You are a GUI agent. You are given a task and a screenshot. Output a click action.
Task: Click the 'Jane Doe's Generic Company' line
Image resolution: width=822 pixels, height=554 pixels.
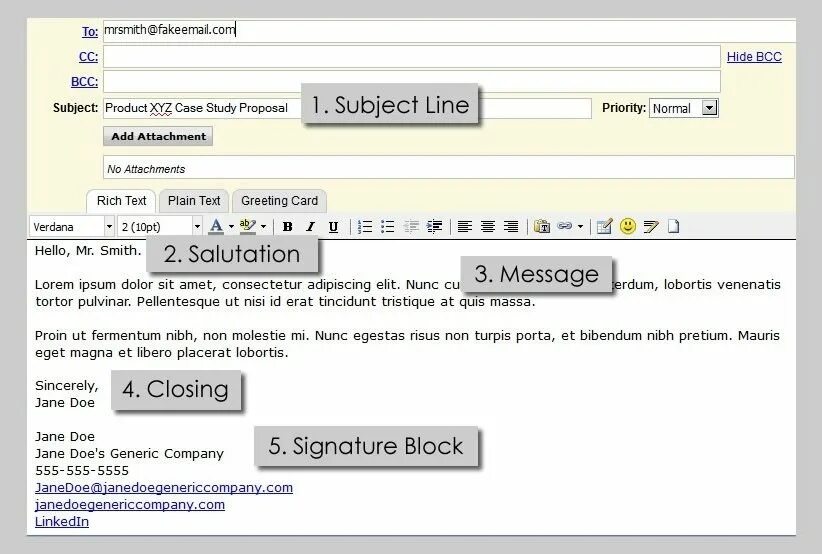(129, 453)
